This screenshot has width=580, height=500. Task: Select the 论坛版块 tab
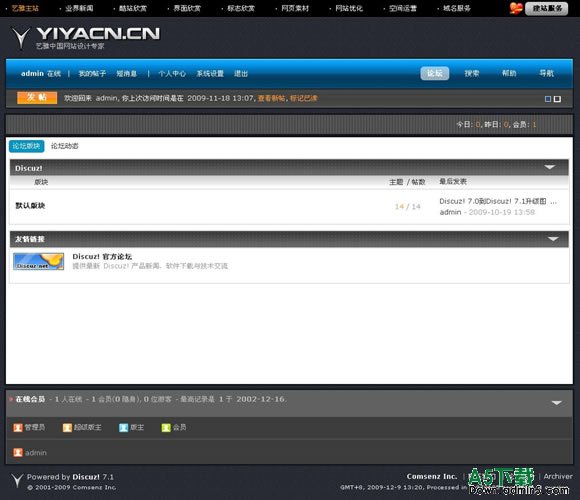click(27, 146)
